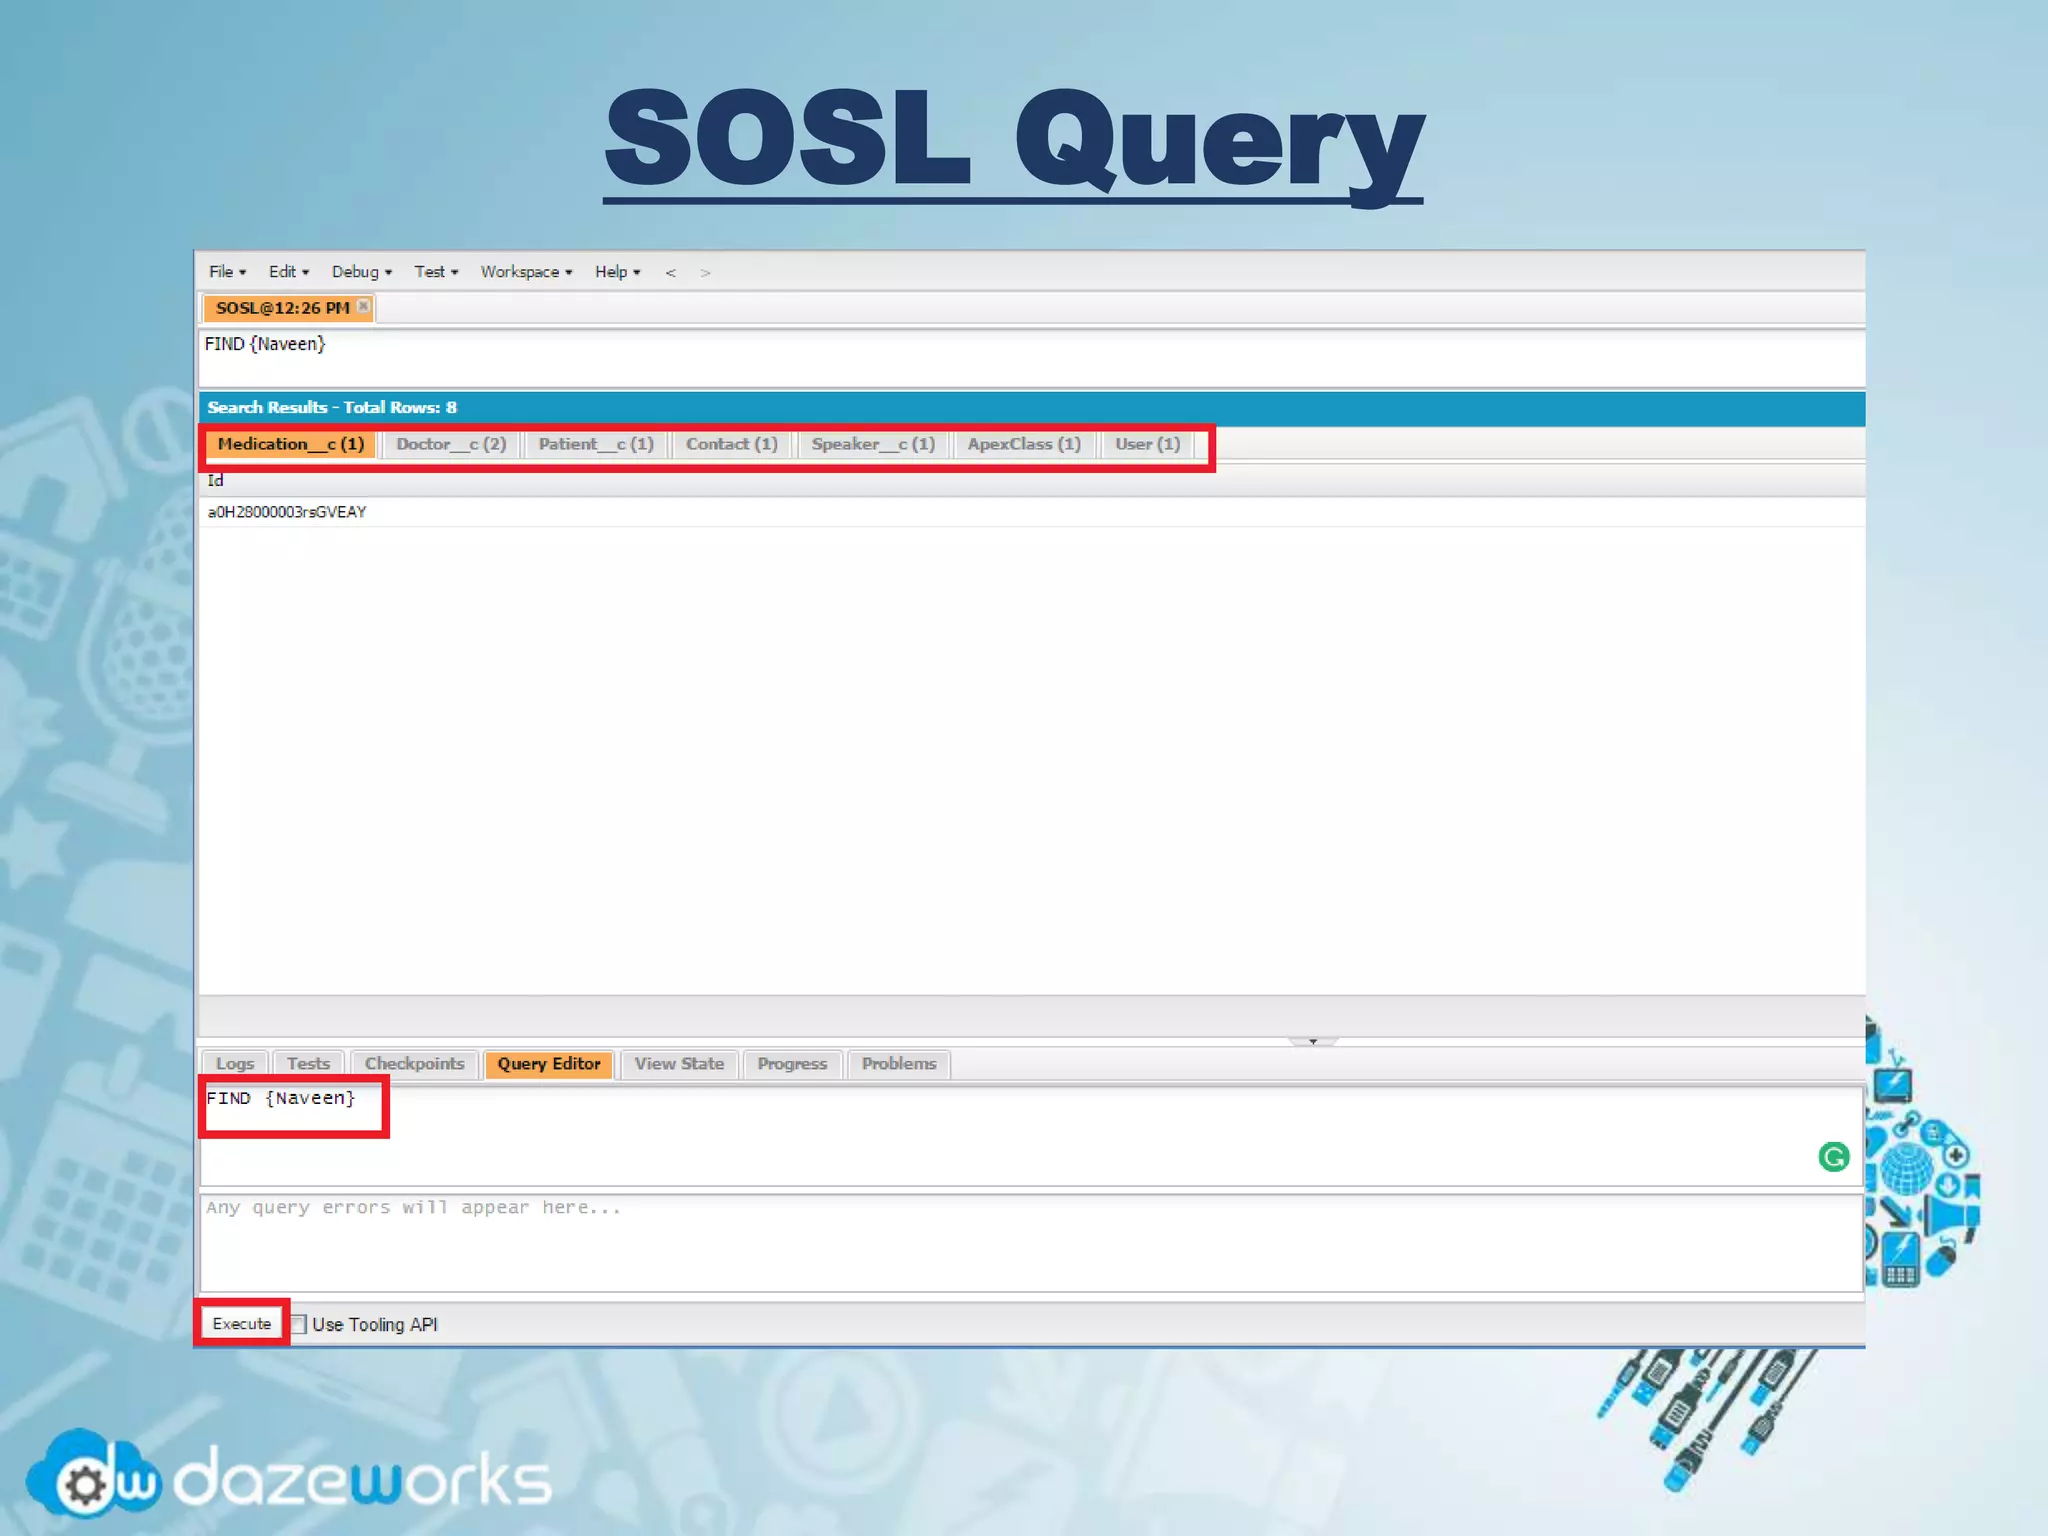
Task: Open the Checkpoints tab
Action: coord(414,1064)
